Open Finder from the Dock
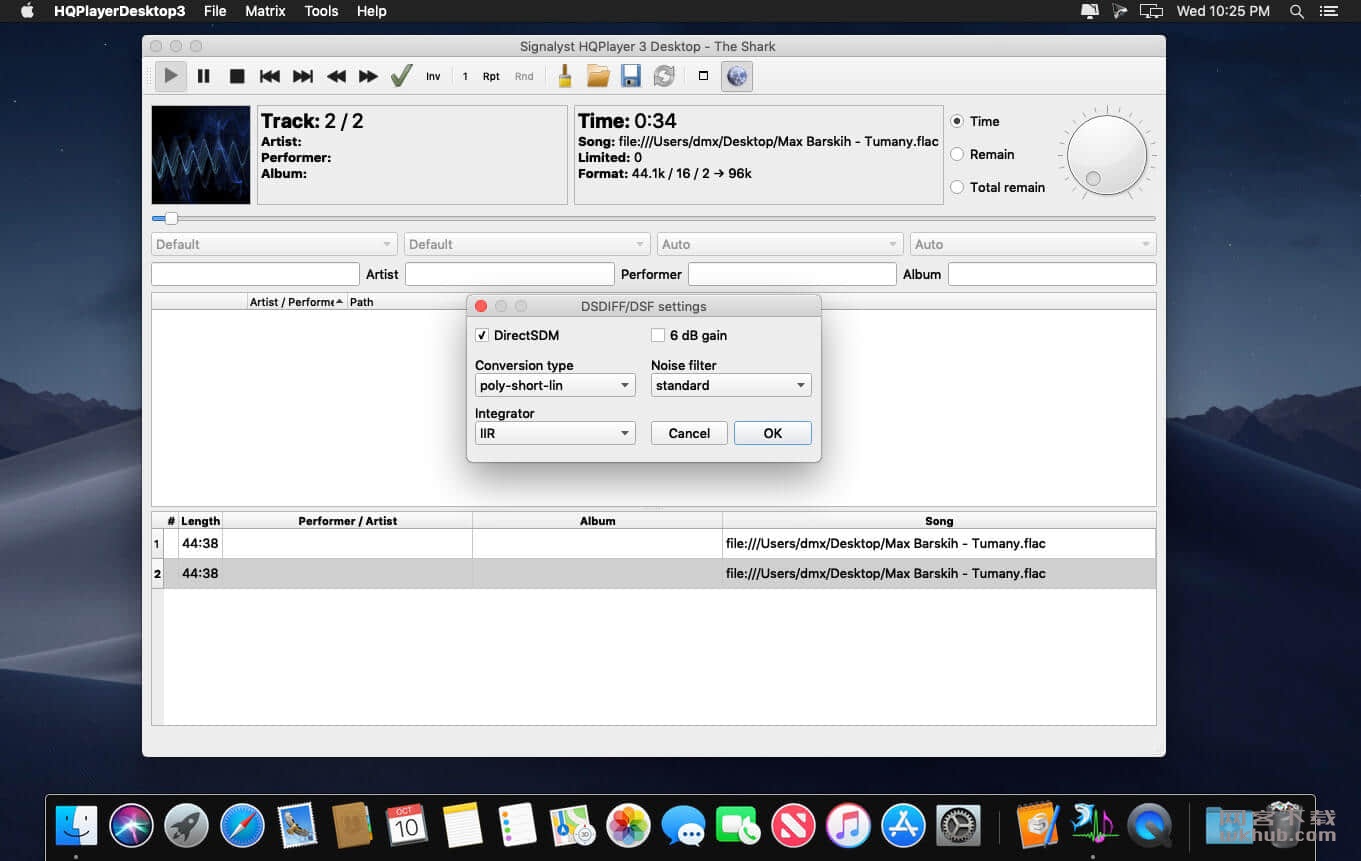1361x861 pixels. (x=77, y=826)
